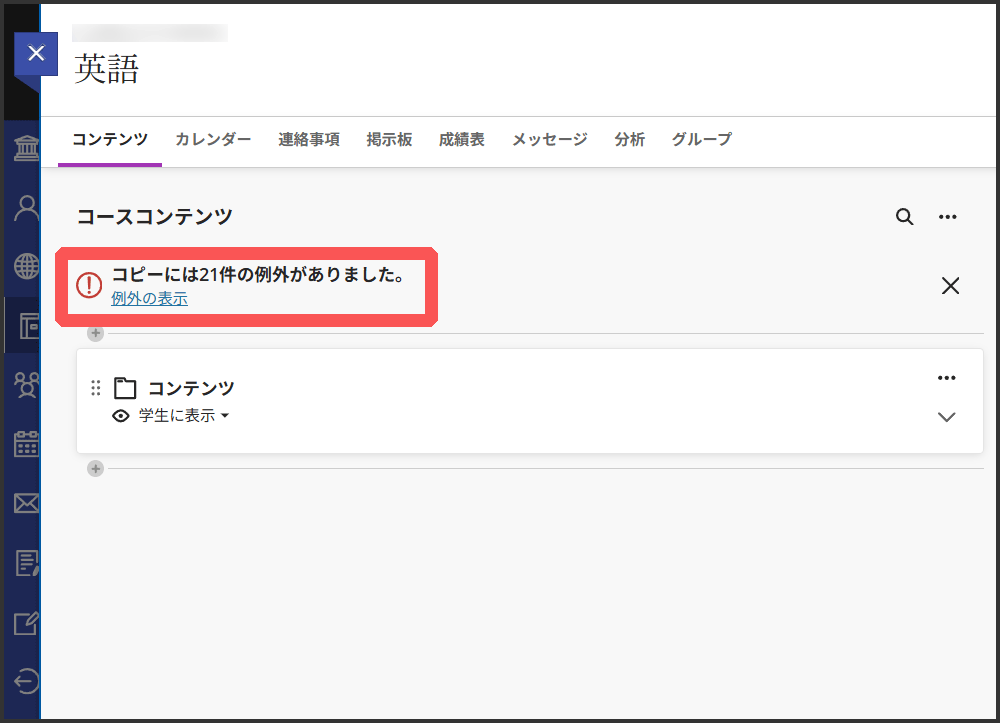1000x723 pixels.
Task: Open the globe Activity Stream sidebar icon
Action: [25, 266]
